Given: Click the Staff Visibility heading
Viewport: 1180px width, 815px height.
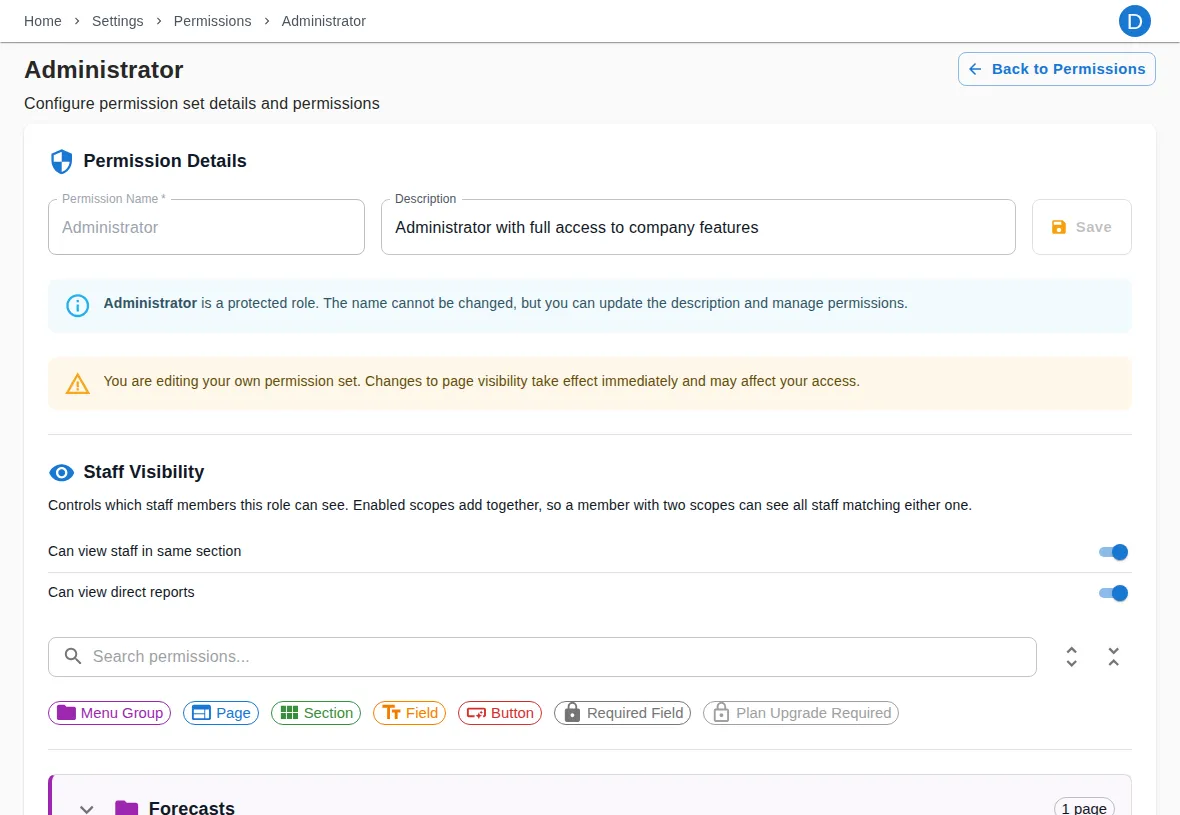Looking at the screenshot, I should pyautogui.click(x=144, y=472).
